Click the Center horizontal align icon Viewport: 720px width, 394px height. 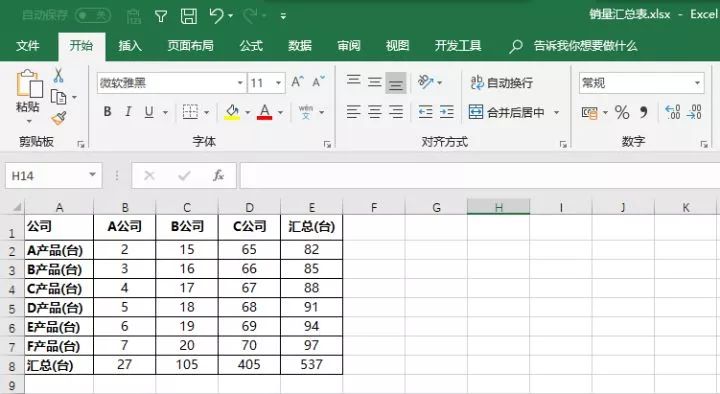(x=375, y=112)
